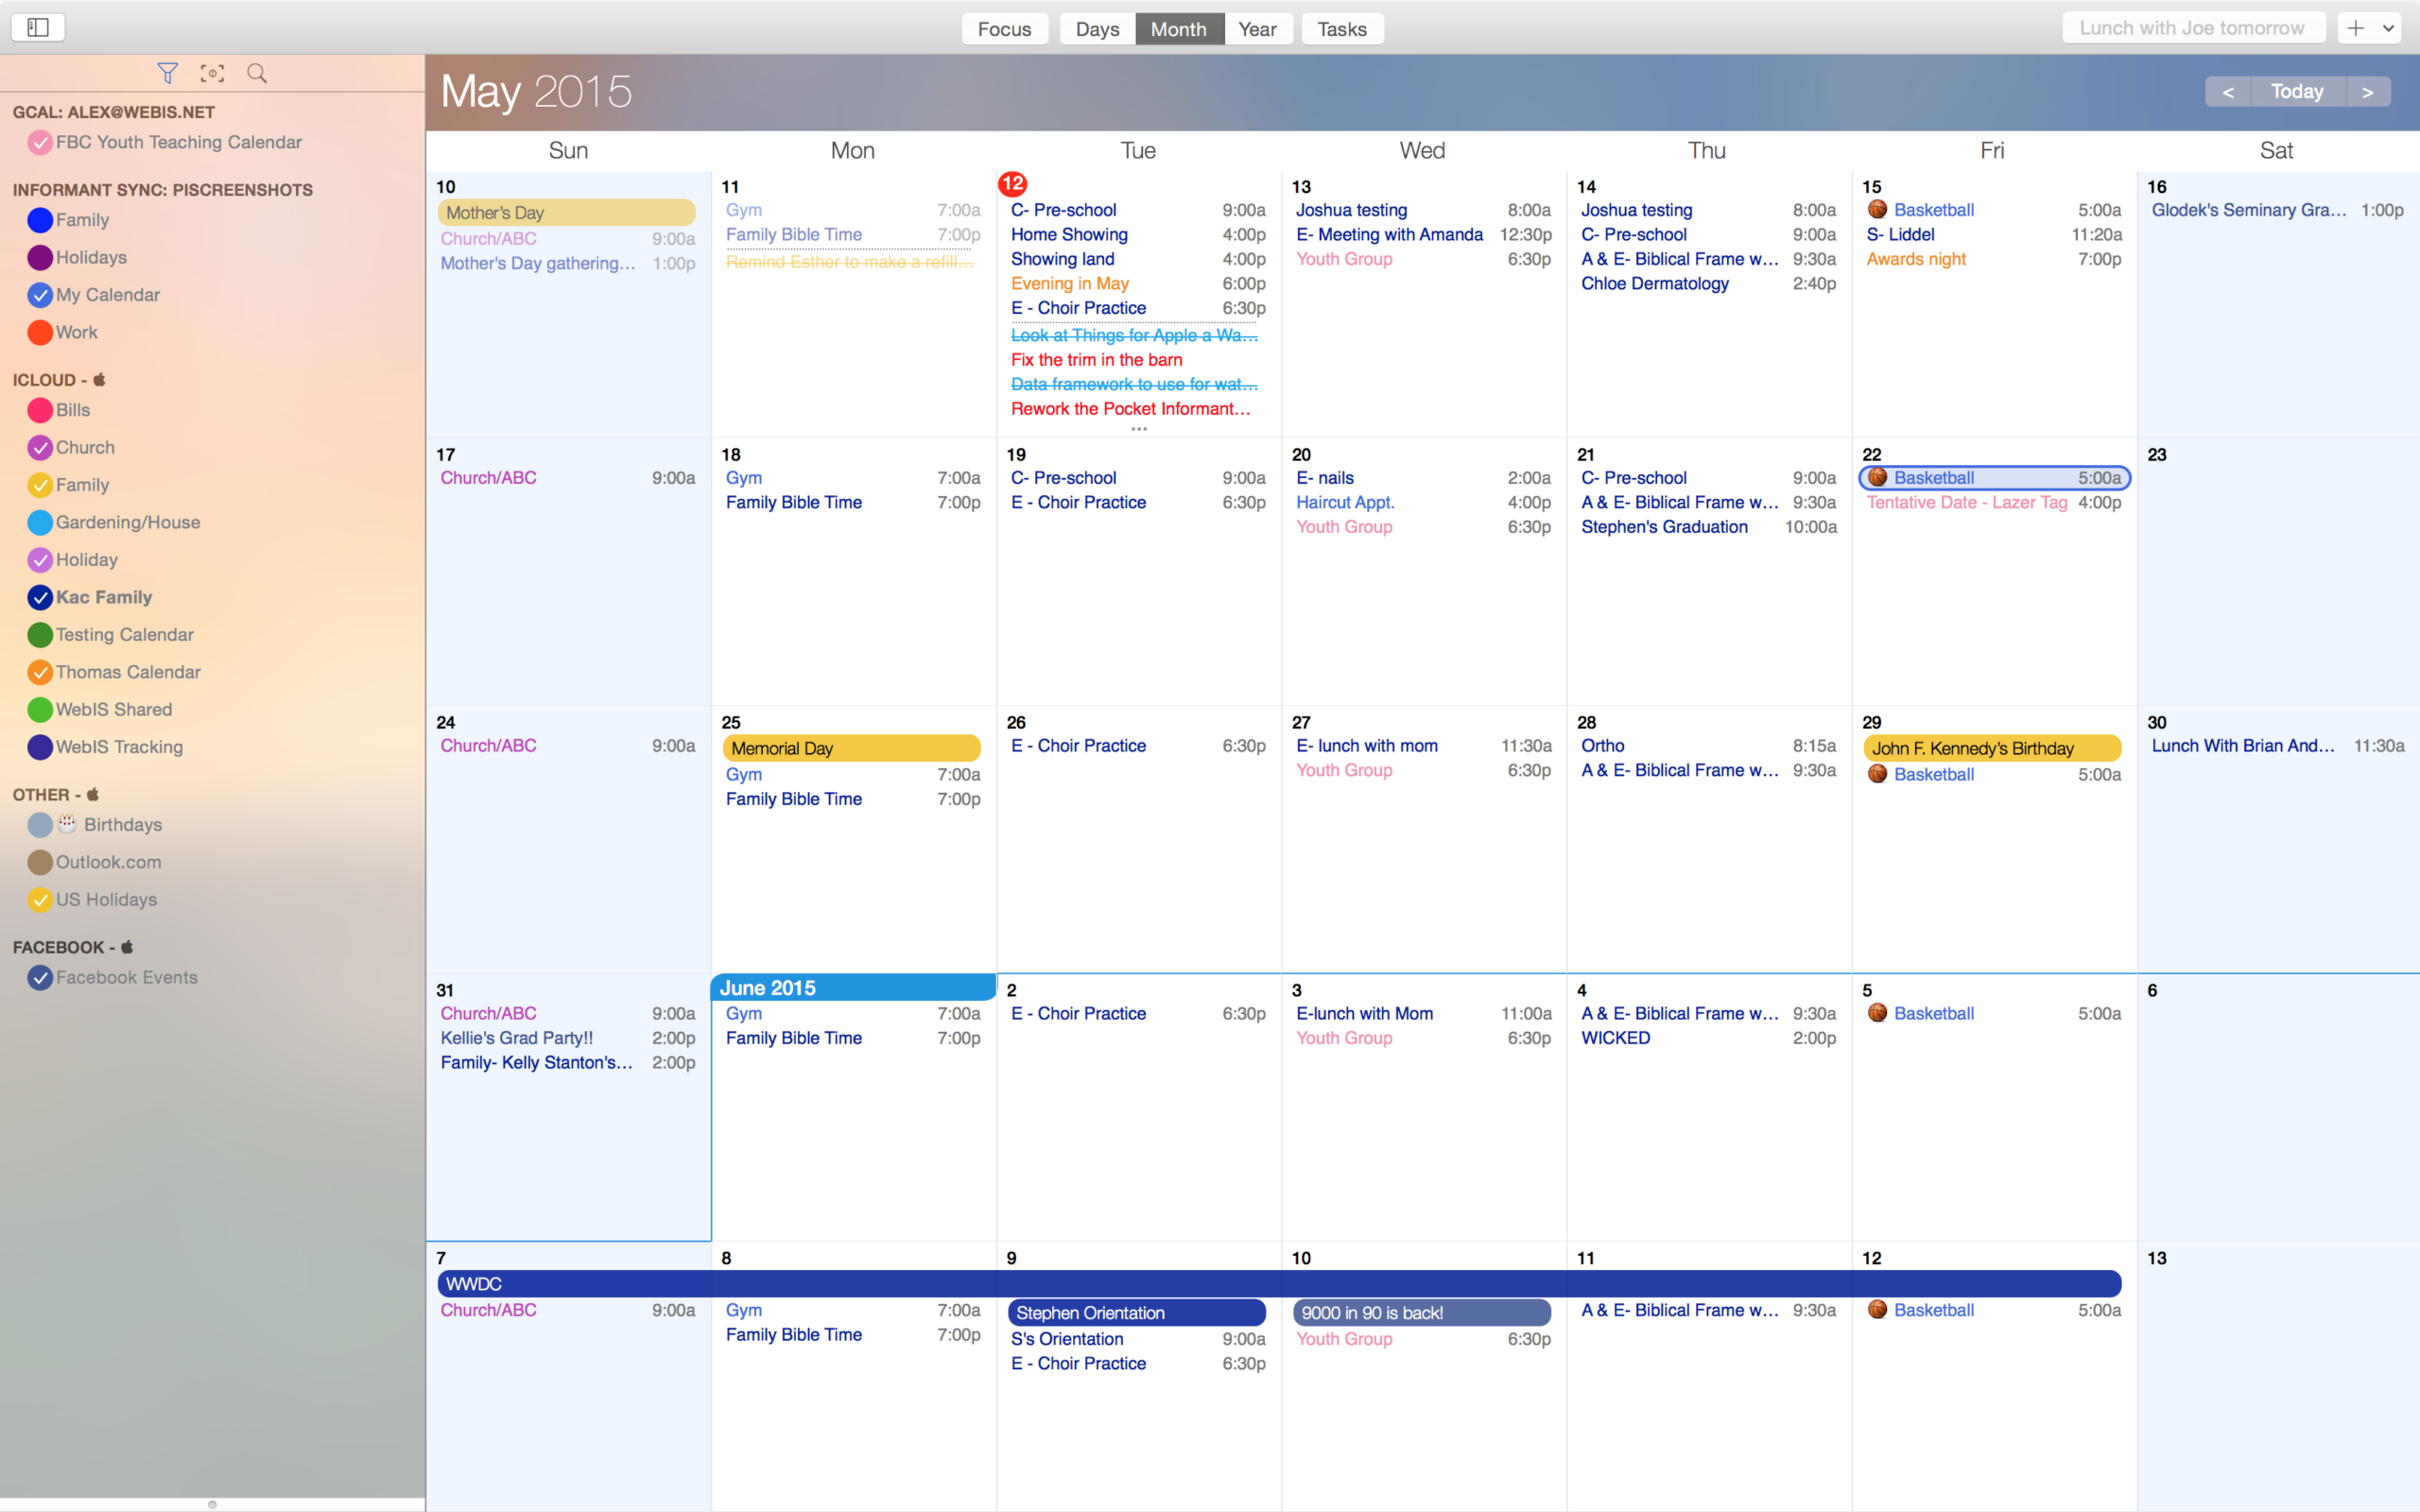This screenshot has width=2420, height=1512.
Task: Click the Today button
Action: coord(2297,92)
